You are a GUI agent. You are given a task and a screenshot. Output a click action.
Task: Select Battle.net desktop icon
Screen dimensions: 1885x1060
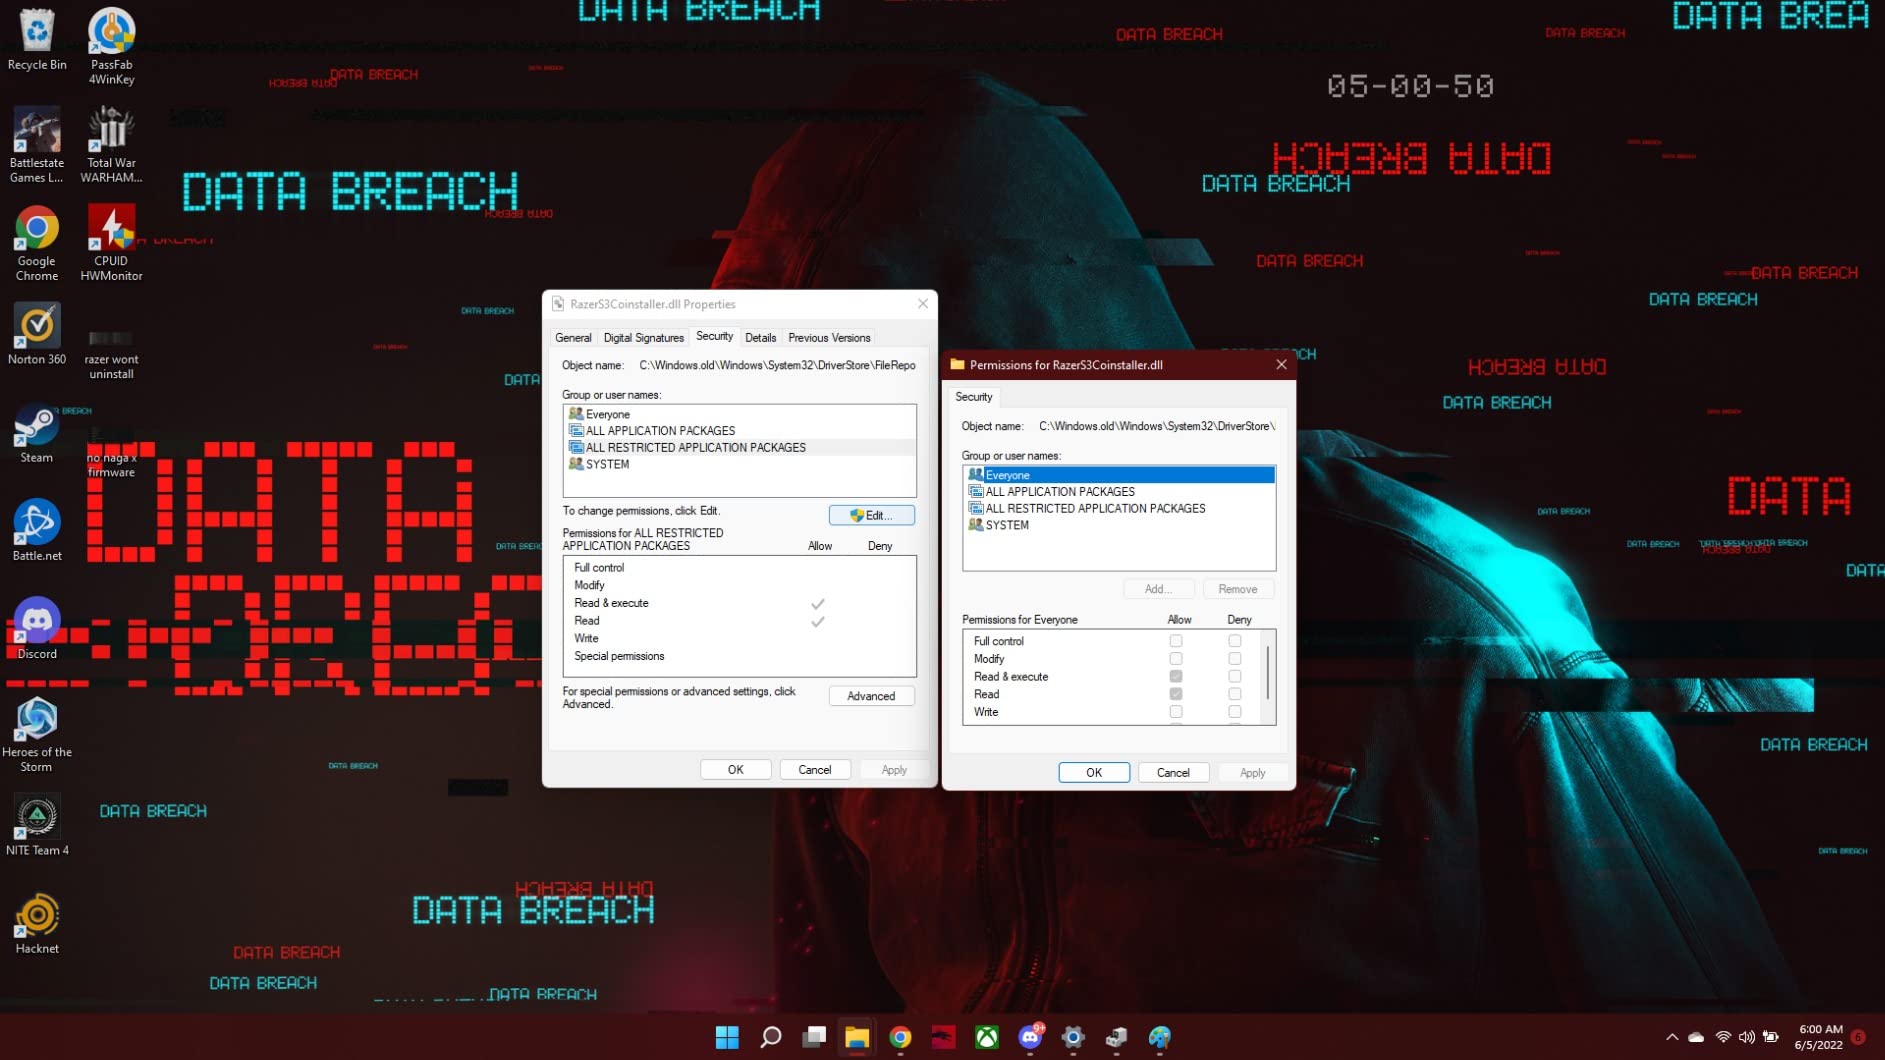coord(37,530)
